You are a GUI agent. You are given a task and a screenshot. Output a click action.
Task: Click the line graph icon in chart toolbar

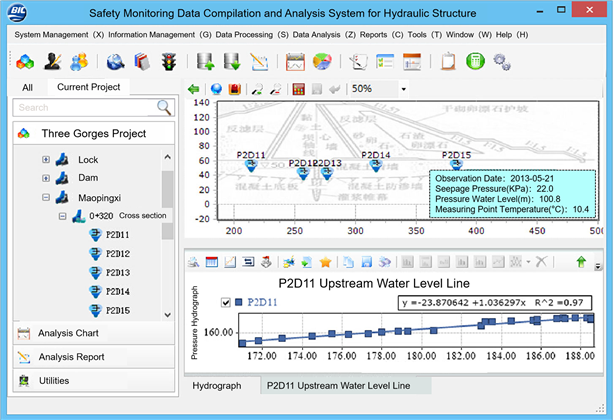point(230,262)
